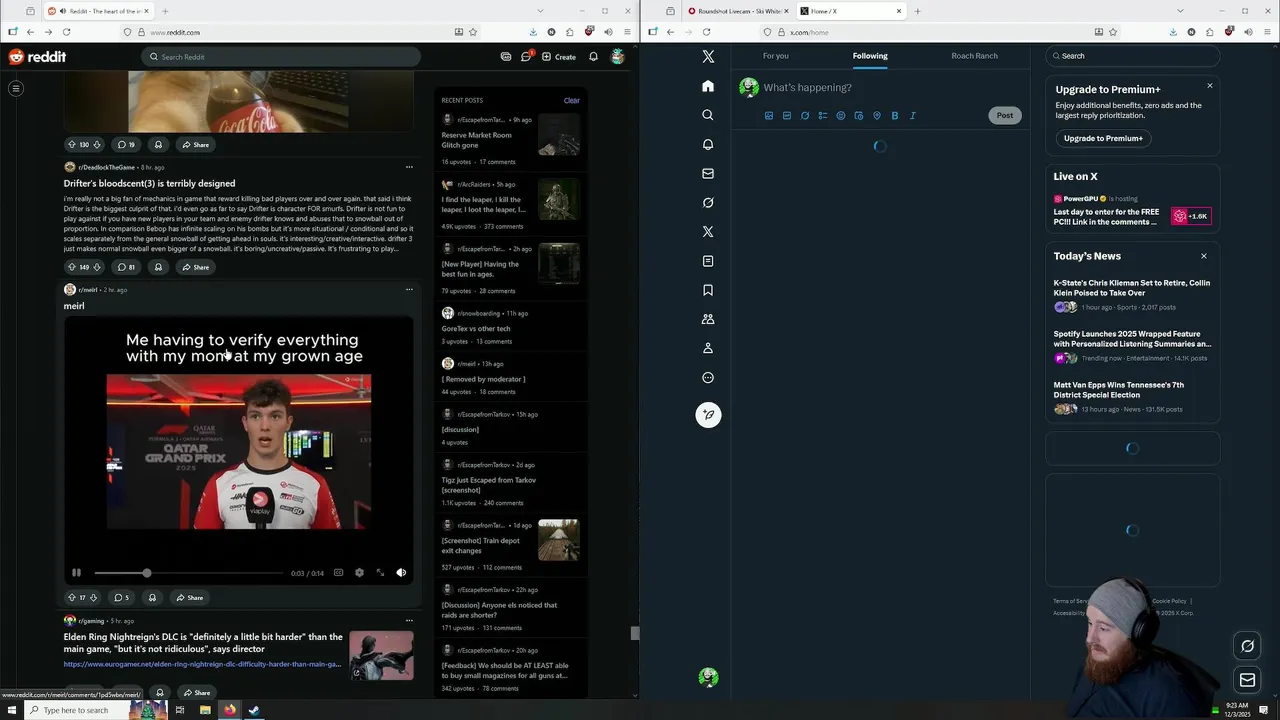Open Grok icon in X sidebar
This screenshot has width=1280, height=720.
708,202
